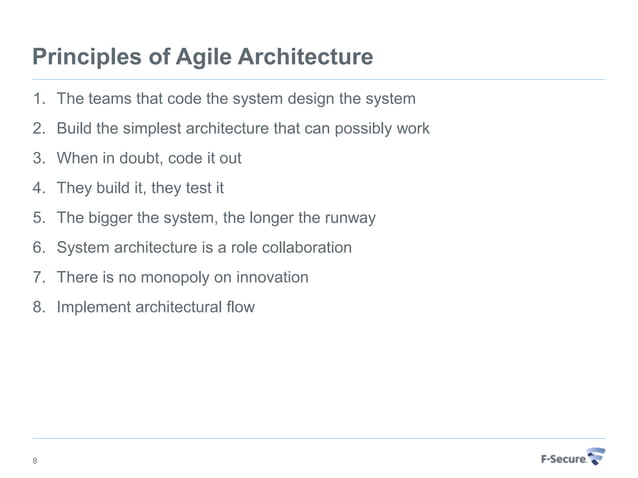
Task: Select 'There is no monopoly on innovation' text
Action: [182, 277]
